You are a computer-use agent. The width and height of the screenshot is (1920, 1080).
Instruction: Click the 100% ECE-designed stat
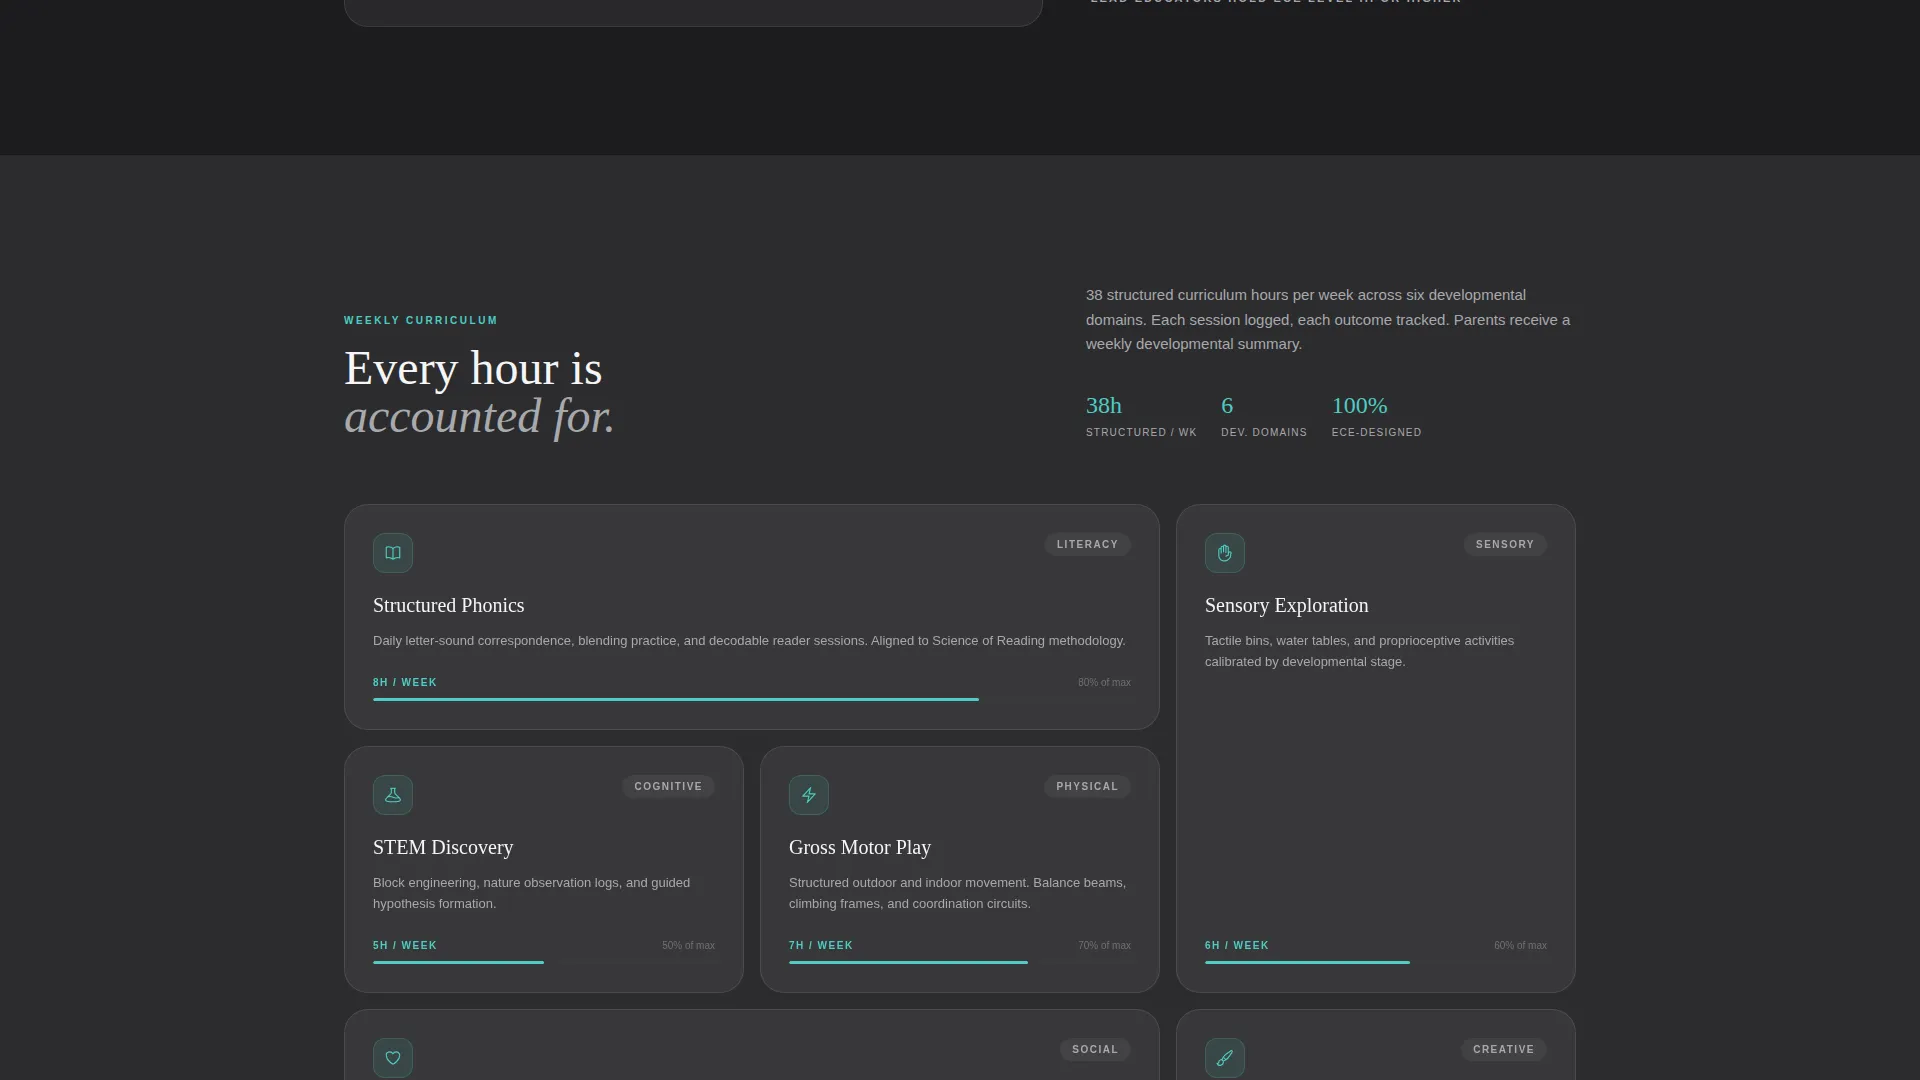[1376, 416]
